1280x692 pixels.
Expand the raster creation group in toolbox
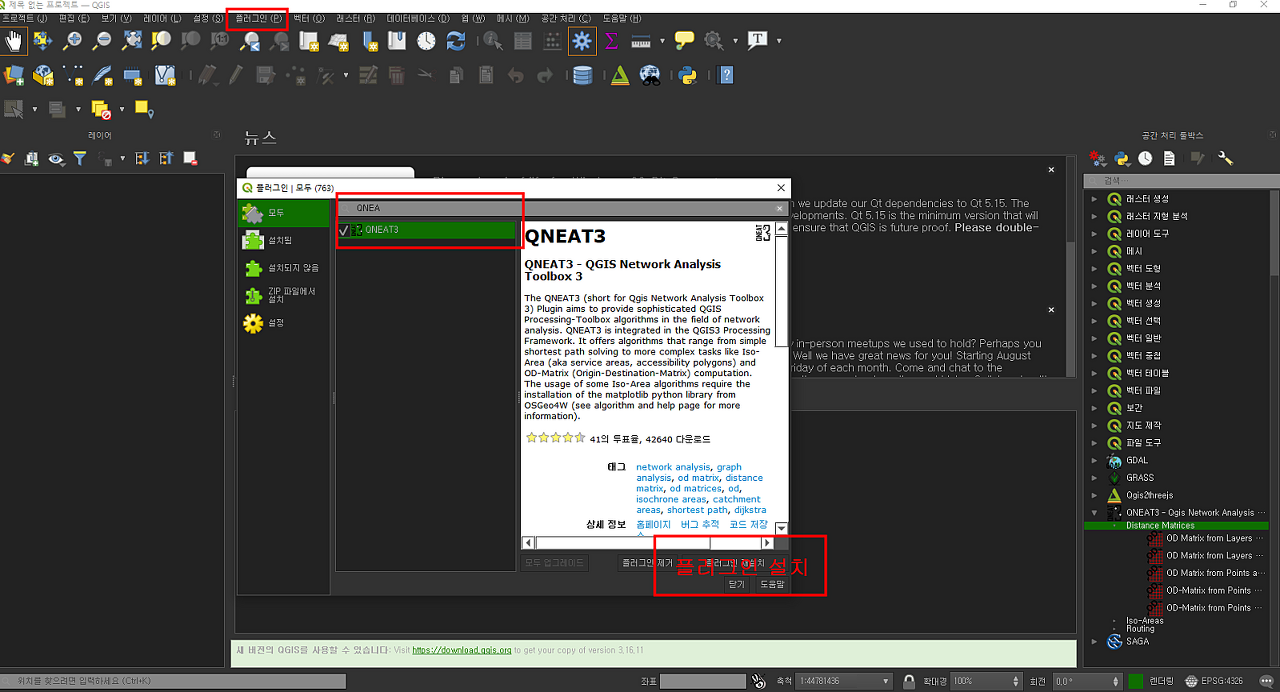(1094, 198)
